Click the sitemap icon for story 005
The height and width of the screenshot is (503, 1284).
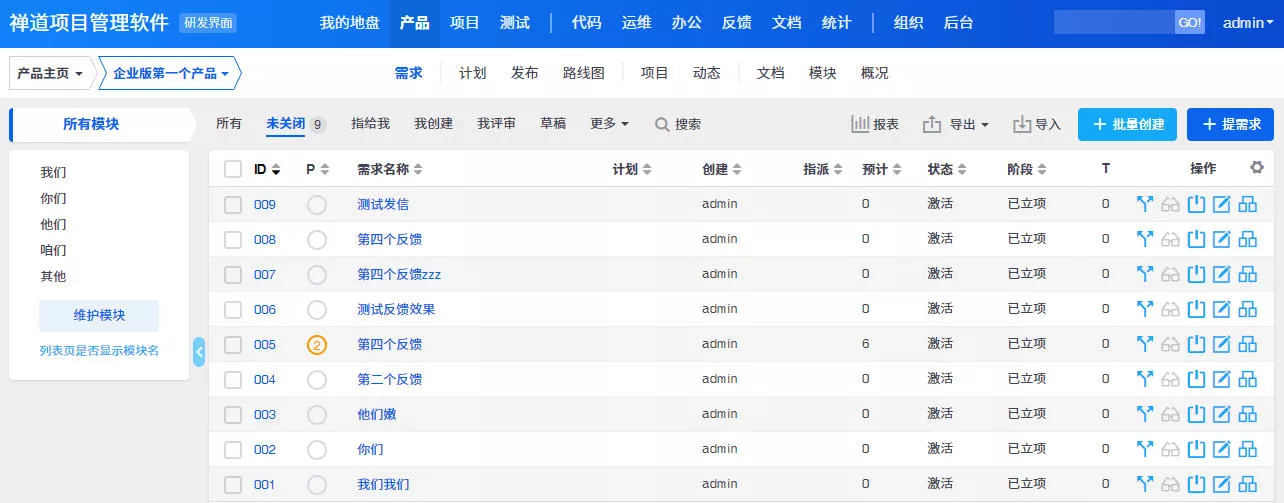[1248, 345]
